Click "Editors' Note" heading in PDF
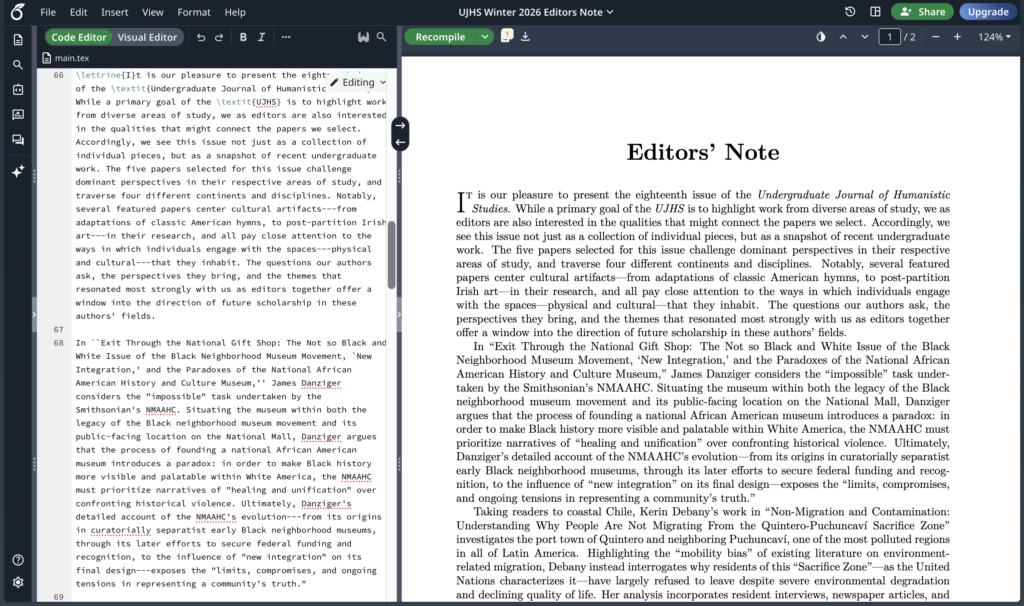The width and height of the screenshot is (1024, 606). [703, 152]
